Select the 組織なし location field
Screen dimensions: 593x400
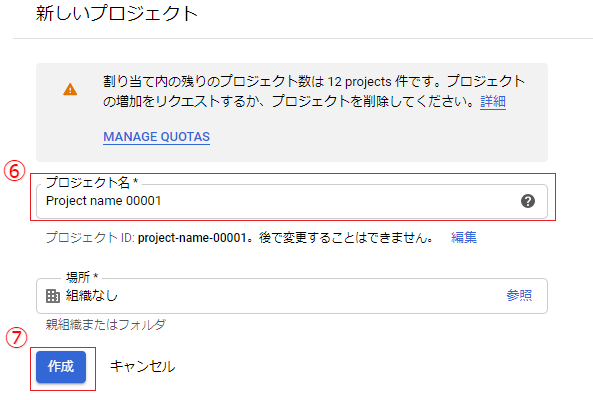point(292,296)
